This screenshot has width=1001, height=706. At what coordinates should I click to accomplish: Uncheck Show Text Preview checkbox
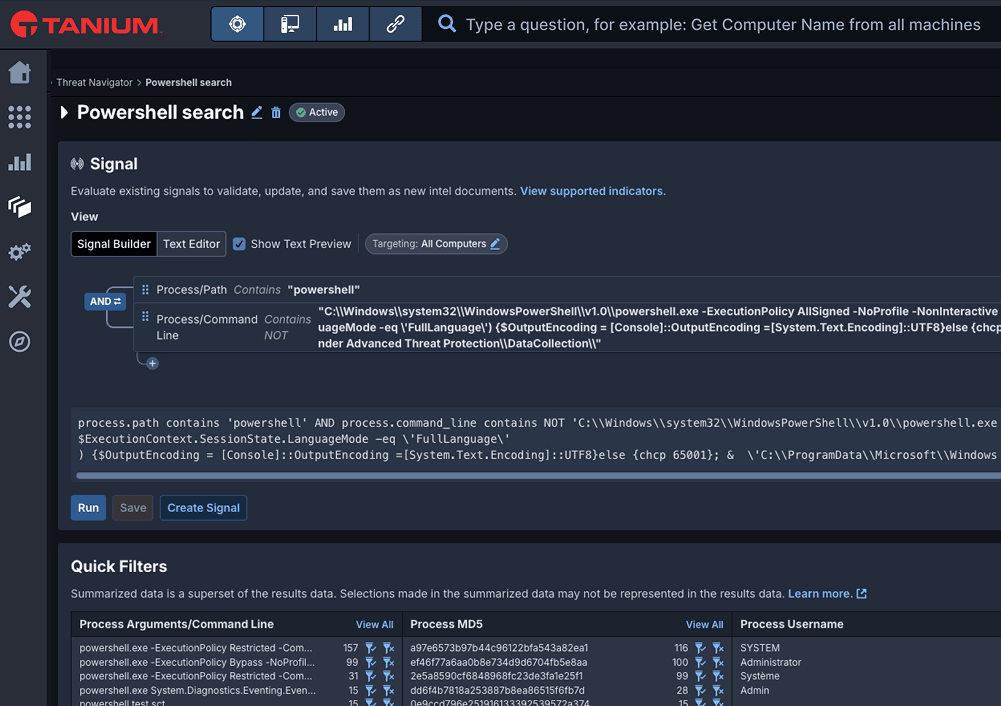(x=239, y=244)
